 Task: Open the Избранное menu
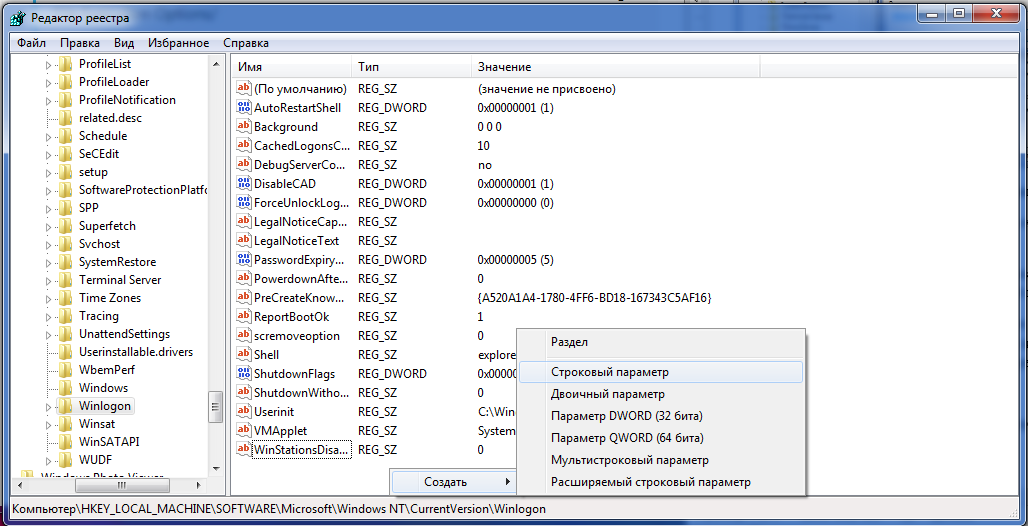[x=178, y=43]
